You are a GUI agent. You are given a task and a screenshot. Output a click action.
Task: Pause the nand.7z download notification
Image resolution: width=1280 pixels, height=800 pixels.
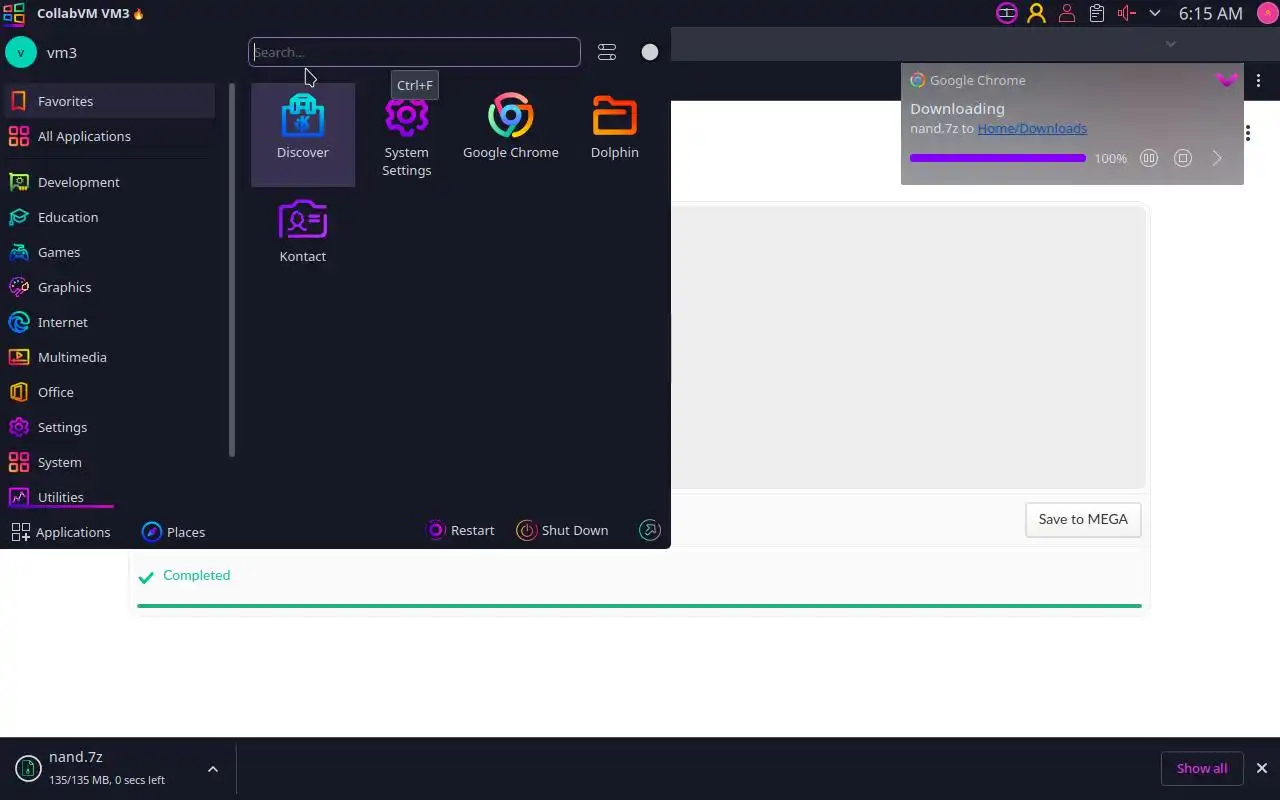tap(1149, 158)
